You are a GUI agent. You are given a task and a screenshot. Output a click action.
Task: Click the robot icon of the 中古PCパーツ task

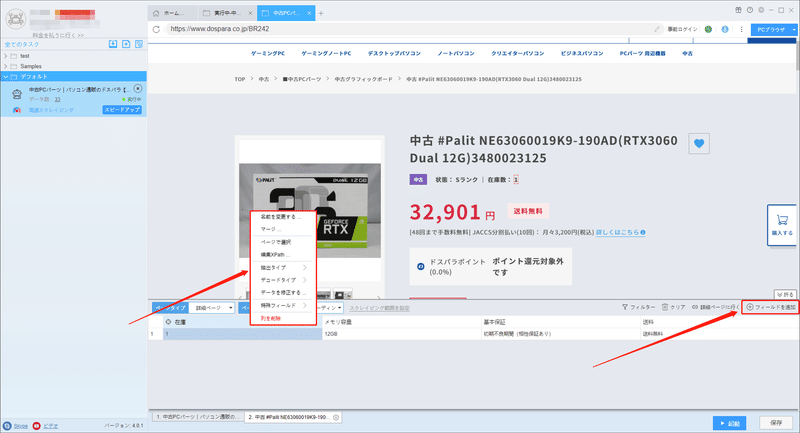click(x=17, y=94)
